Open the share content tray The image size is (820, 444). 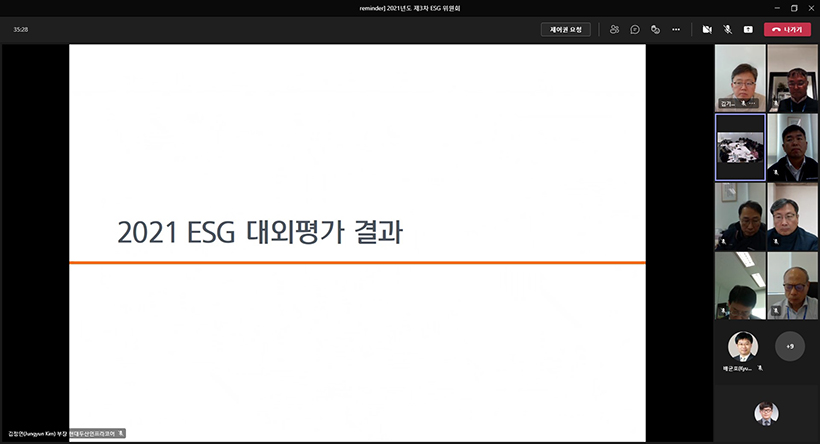coord(748,30)
